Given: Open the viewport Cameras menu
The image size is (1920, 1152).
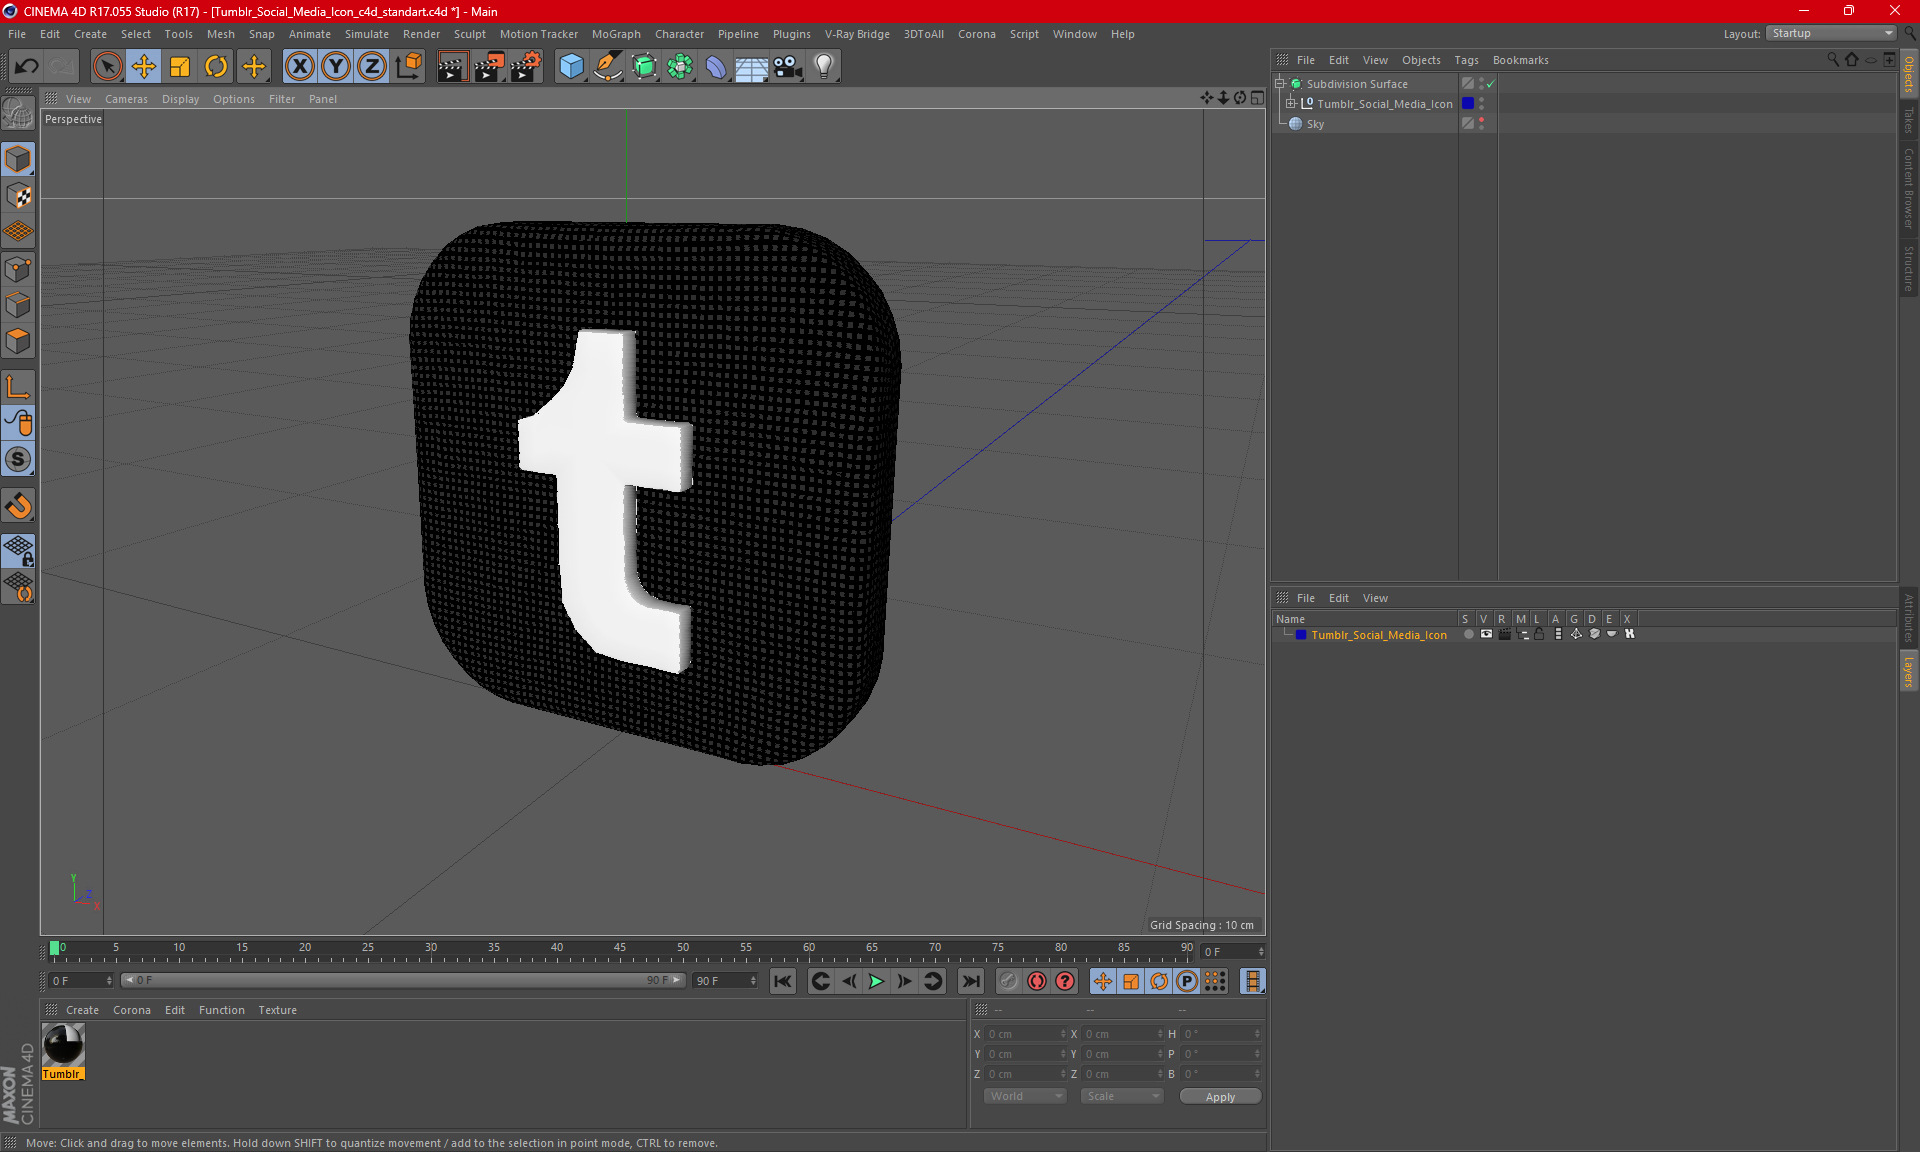Looking at the screenshot, I should 126,99.
